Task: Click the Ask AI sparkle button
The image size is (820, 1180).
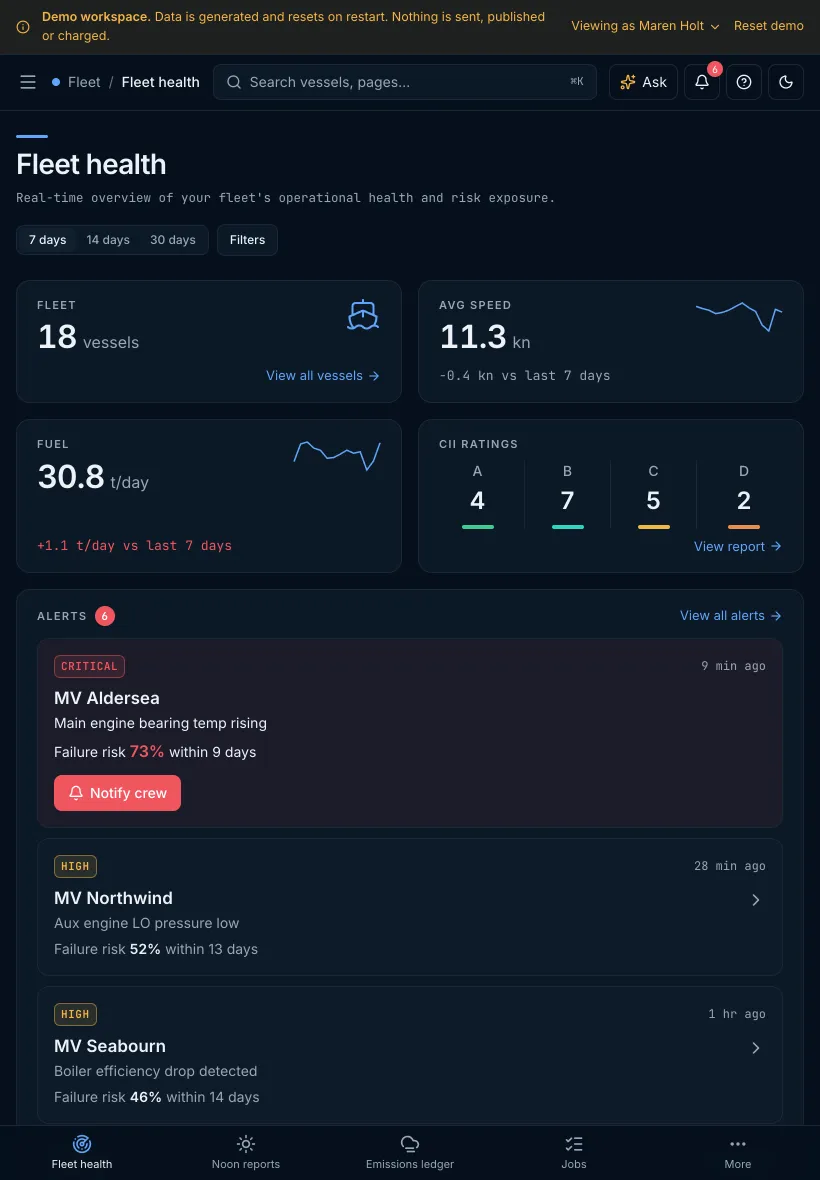Action: (x=643, y=82)
